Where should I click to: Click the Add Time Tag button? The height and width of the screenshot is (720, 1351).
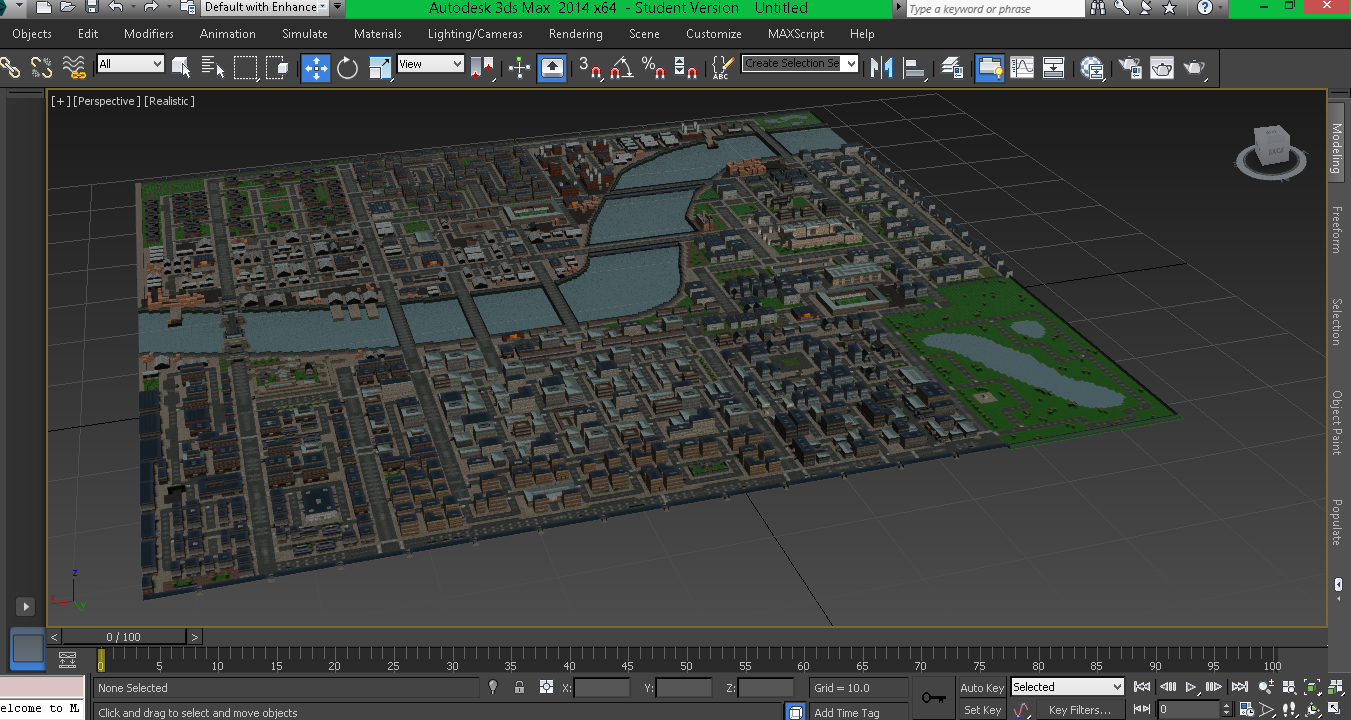pos(847,712)
